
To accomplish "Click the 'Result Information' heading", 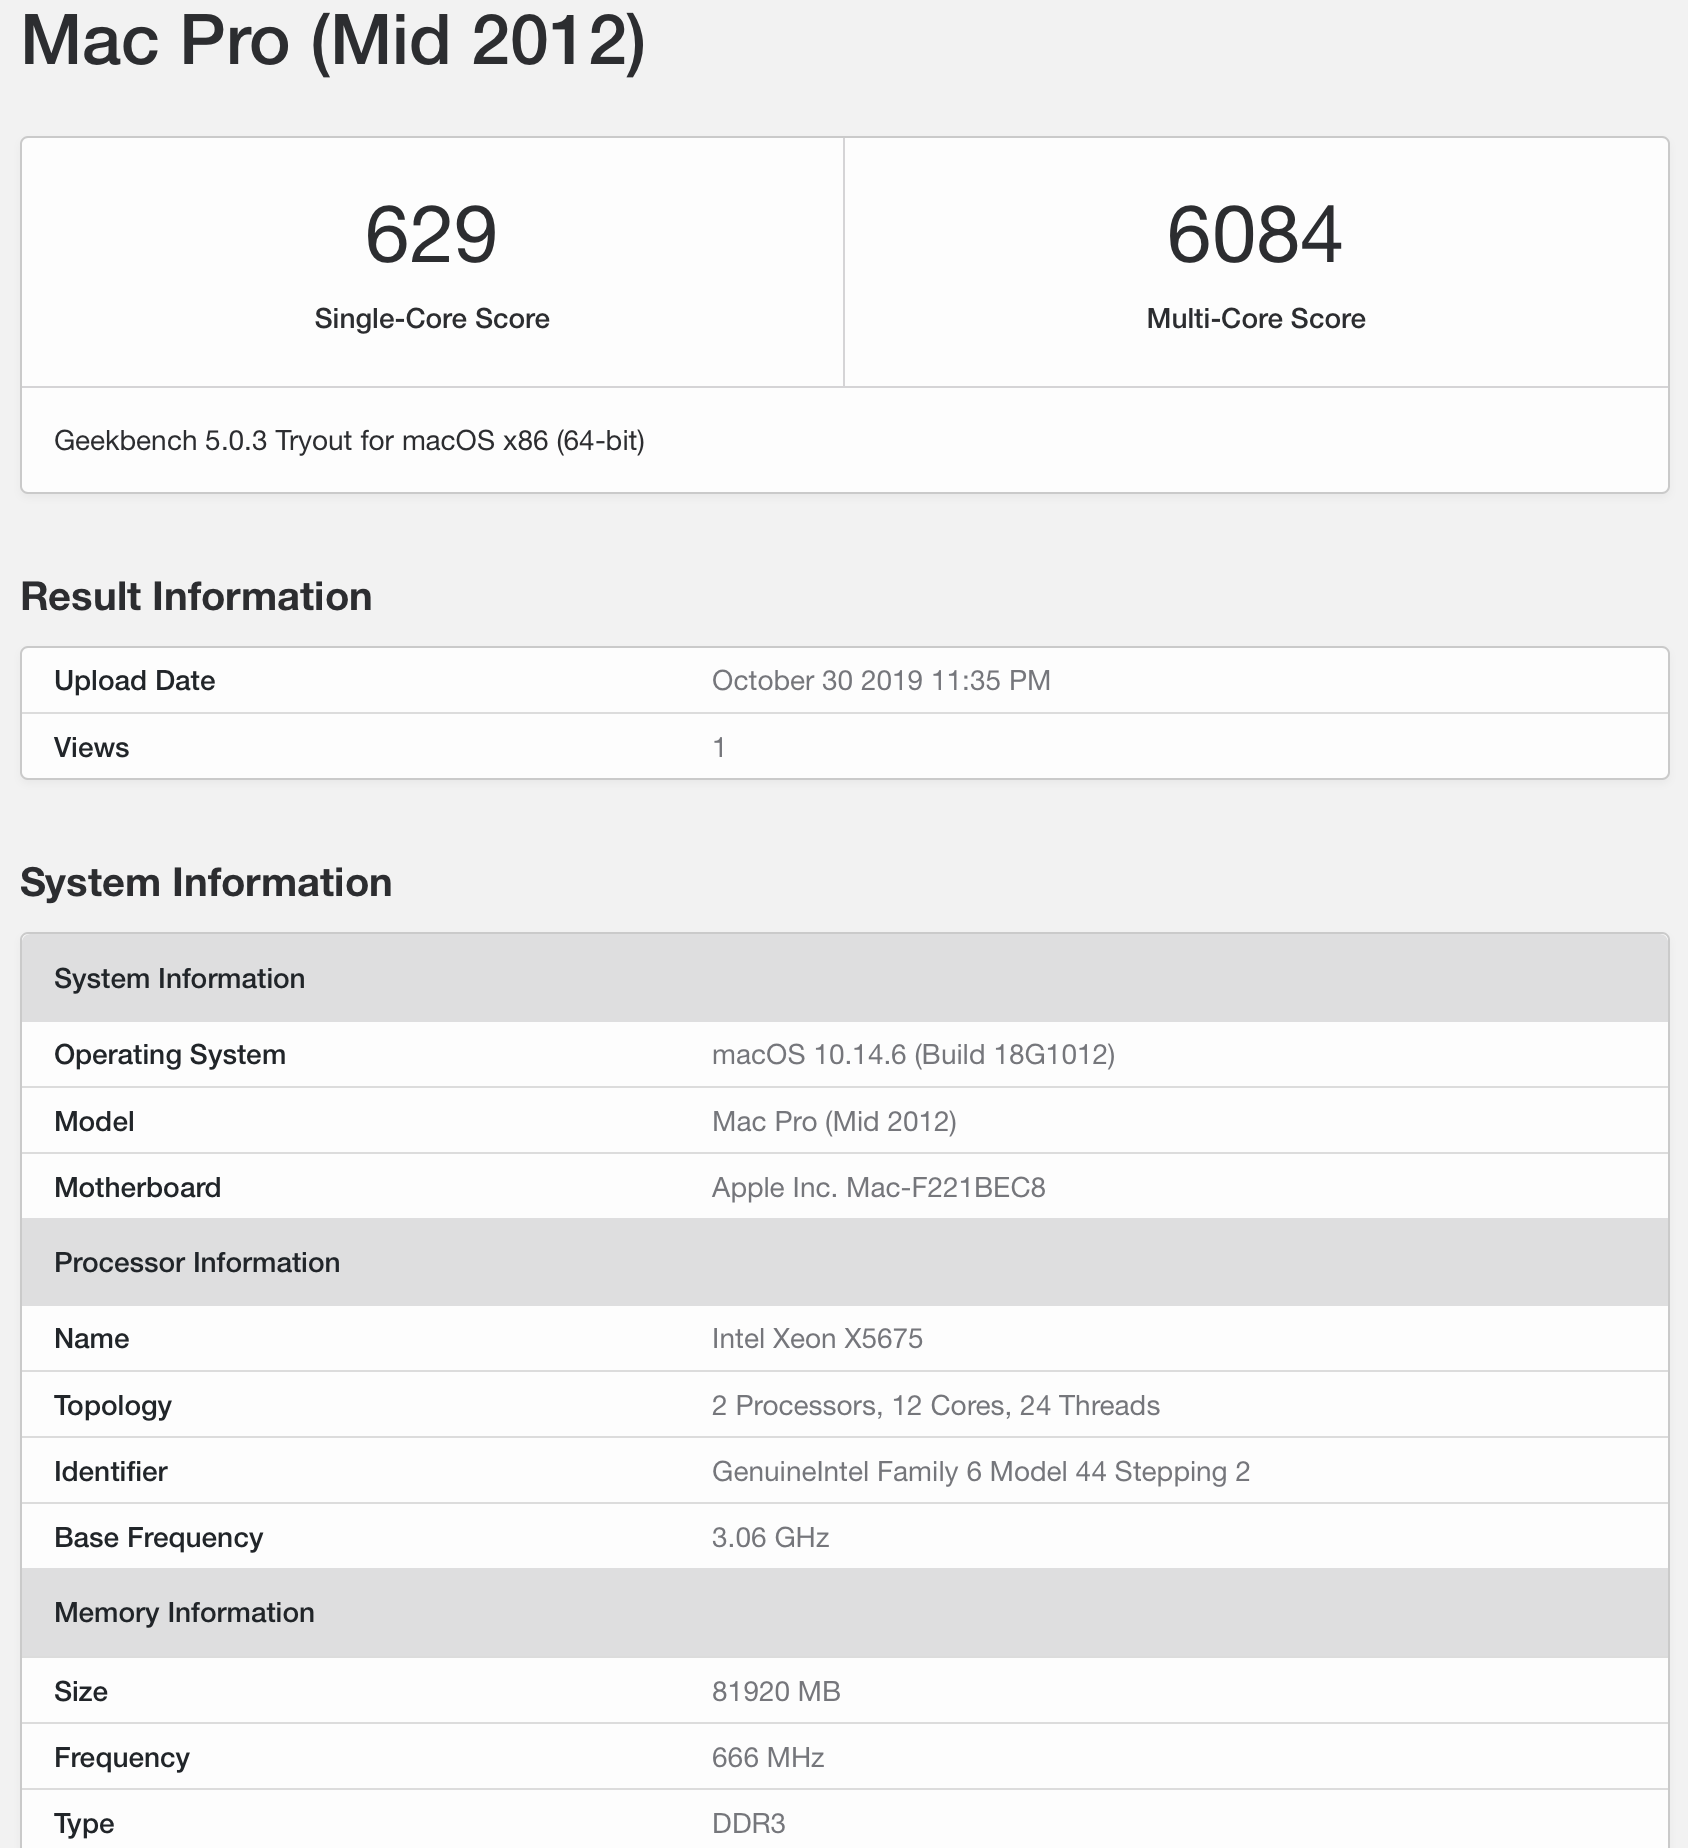I will coord(196,597).
